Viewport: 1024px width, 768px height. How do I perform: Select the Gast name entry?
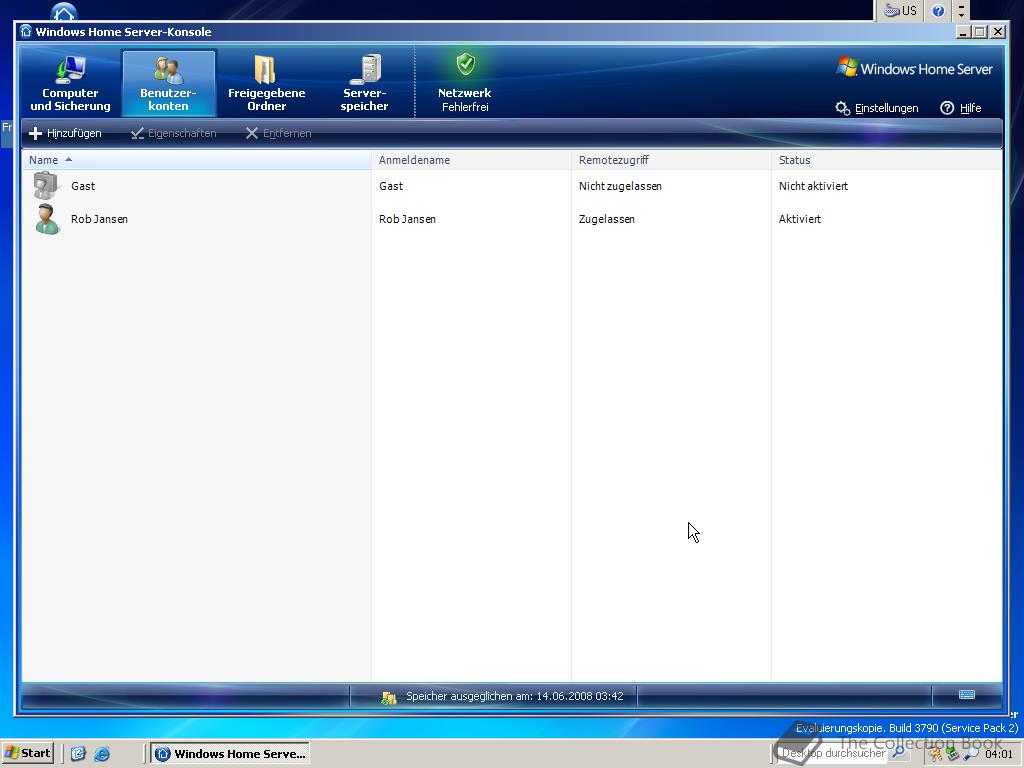tap(83, 186)
